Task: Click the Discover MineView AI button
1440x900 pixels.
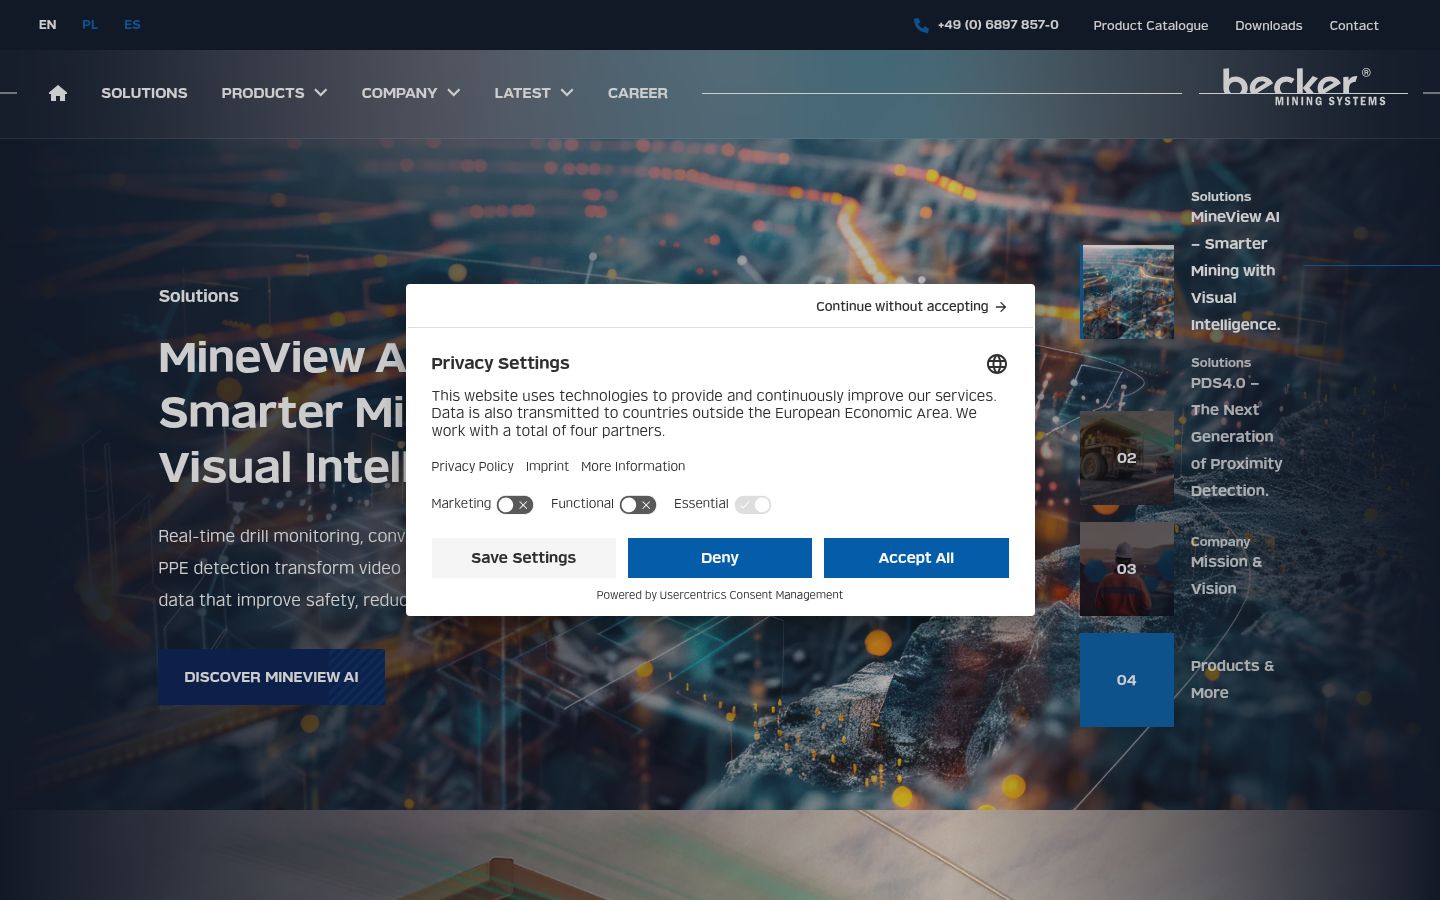Action: pyautogui.click(x=271, y=677)
